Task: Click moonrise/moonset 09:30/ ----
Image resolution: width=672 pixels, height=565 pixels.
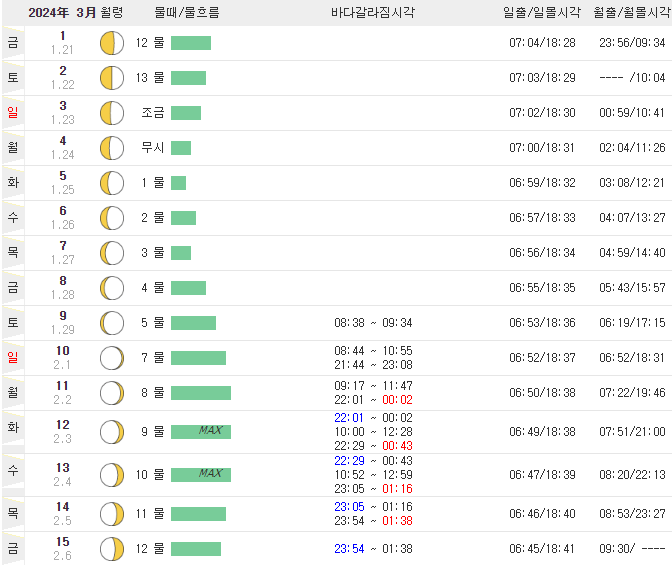Action: (x=632, y=549)
